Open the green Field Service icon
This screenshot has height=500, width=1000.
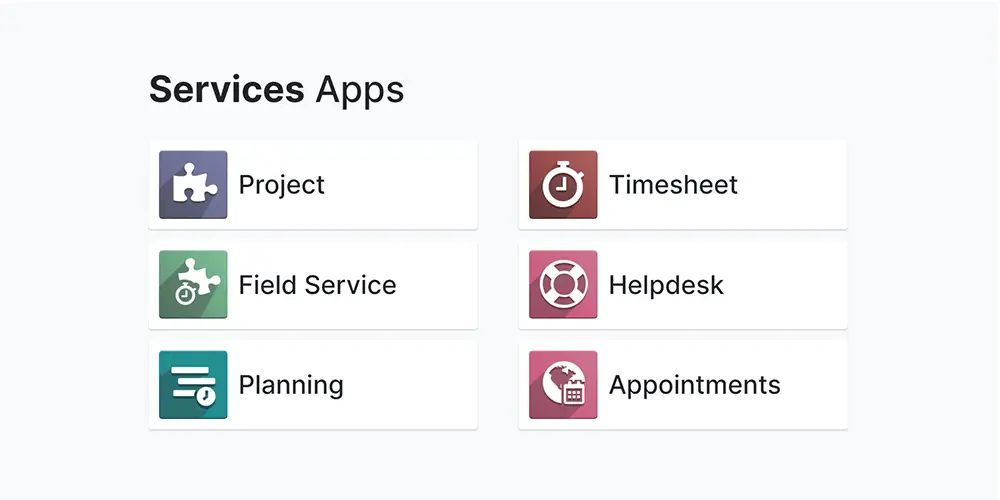193,285
